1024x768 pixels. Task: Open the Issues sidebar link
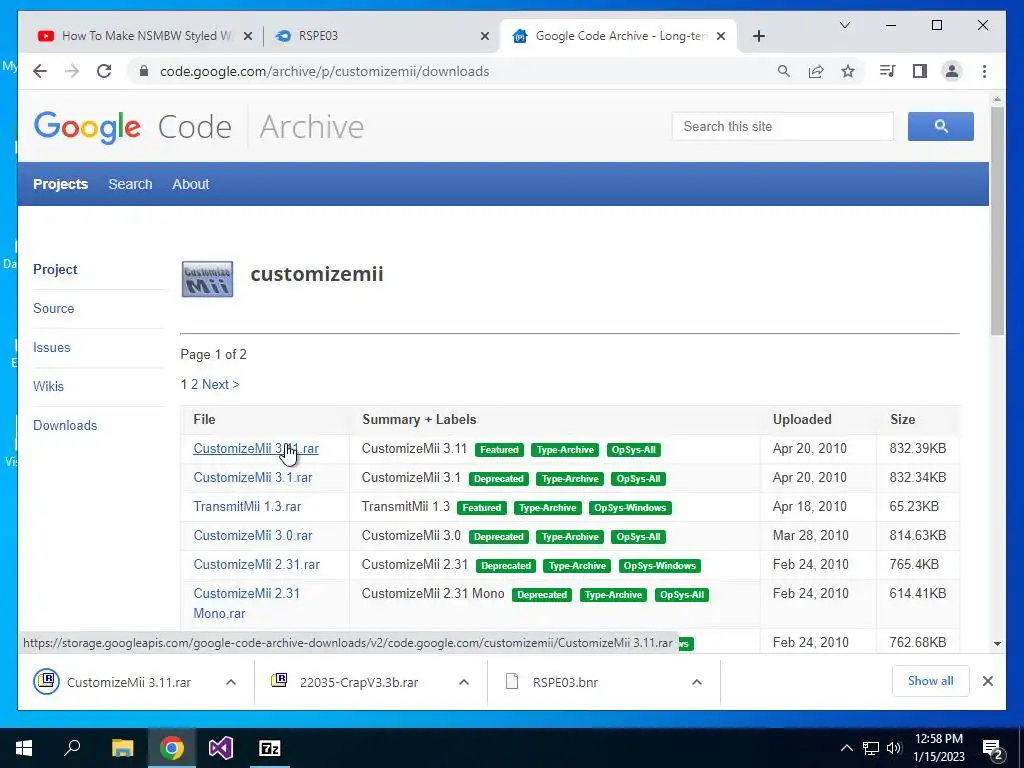[52, 347]
